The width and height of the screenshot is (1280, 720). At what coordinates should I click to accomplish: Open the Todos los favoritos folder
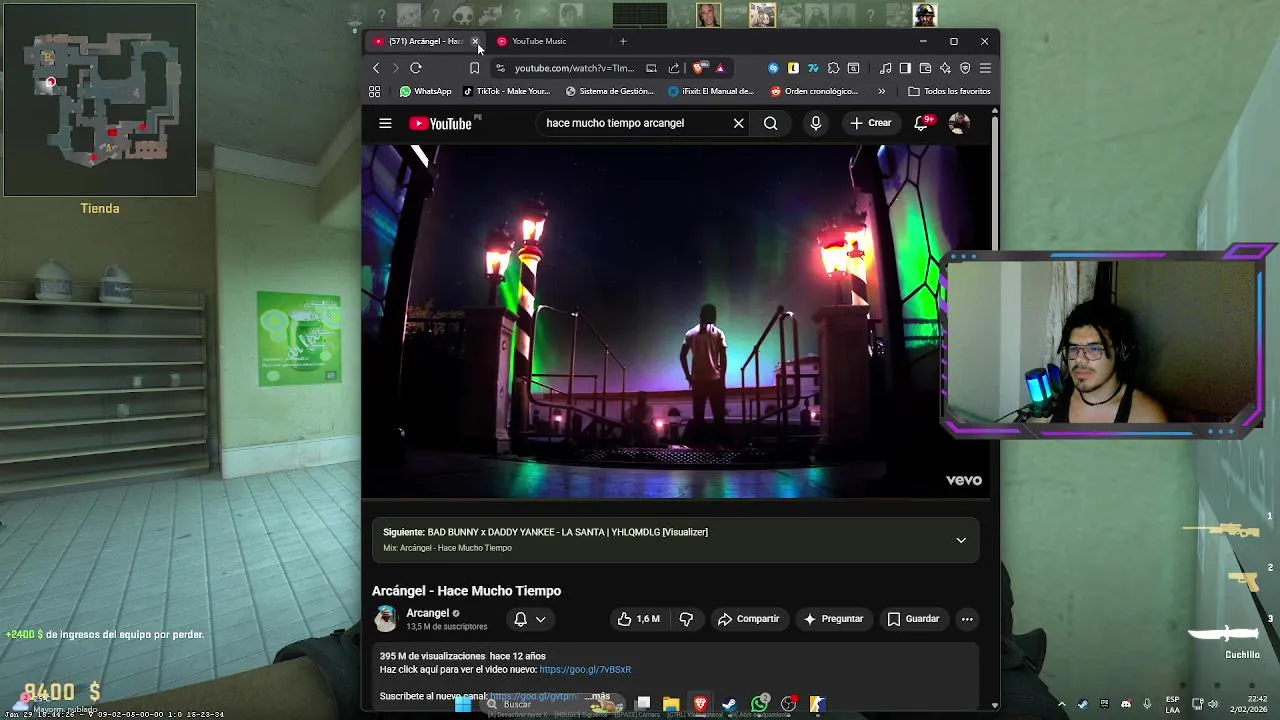click(x=949, y=91)
